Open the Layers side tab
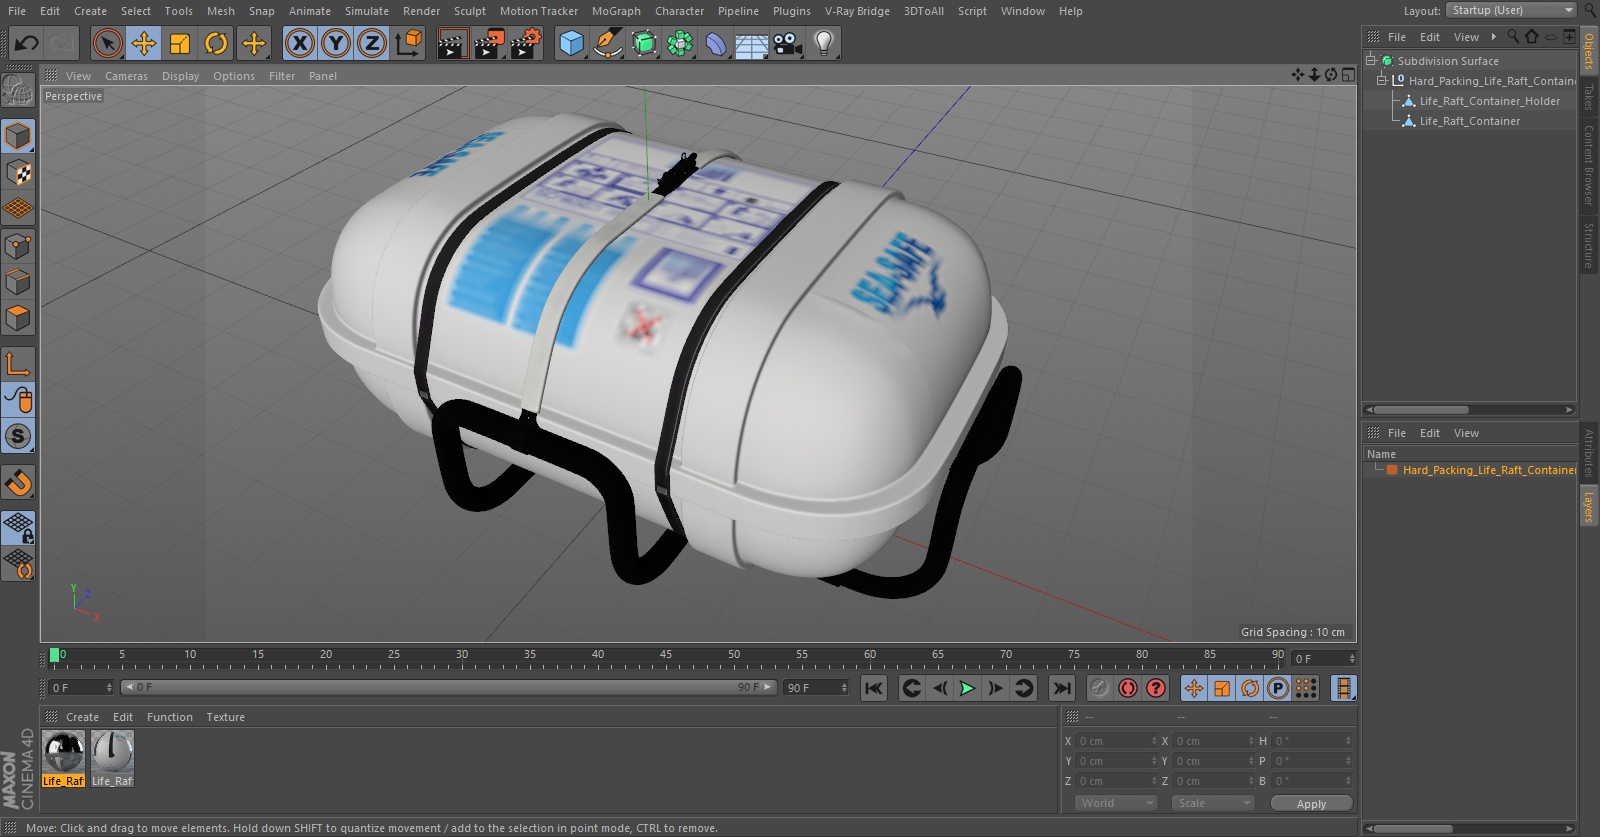 click(1588, 506)
